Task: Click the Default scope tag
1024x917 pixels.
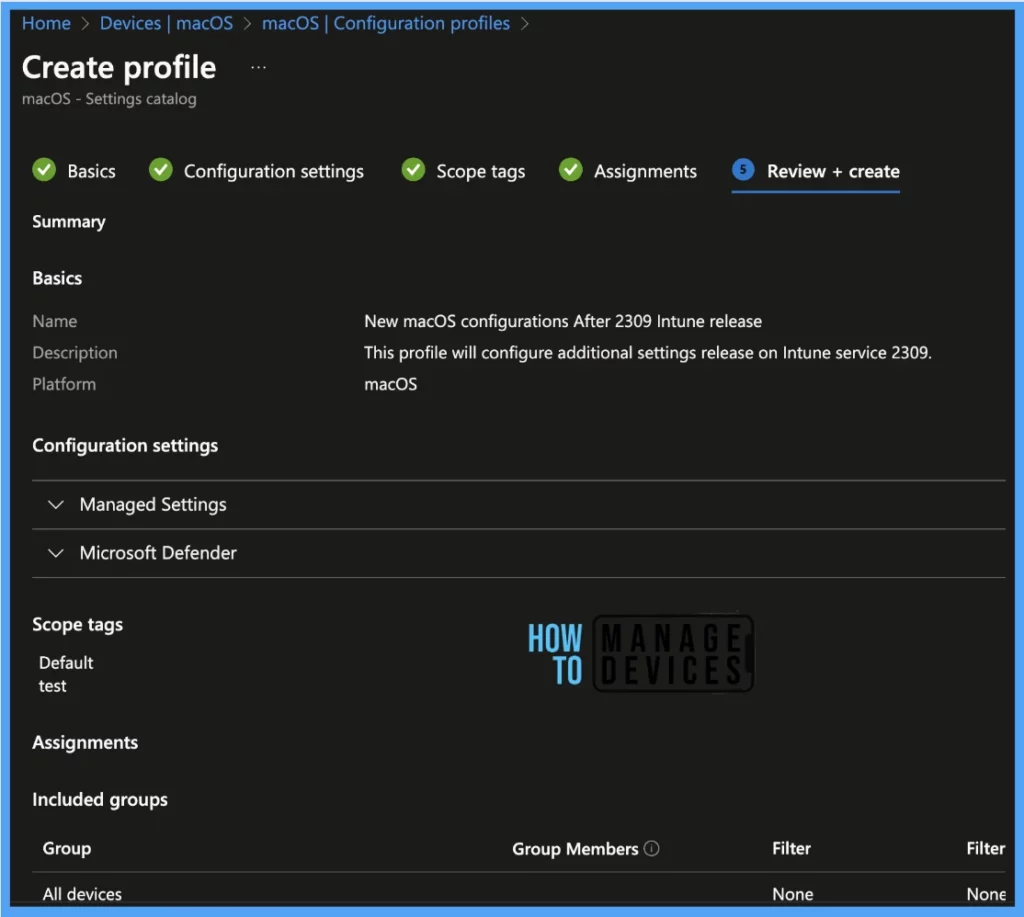Action: (66, 663)
